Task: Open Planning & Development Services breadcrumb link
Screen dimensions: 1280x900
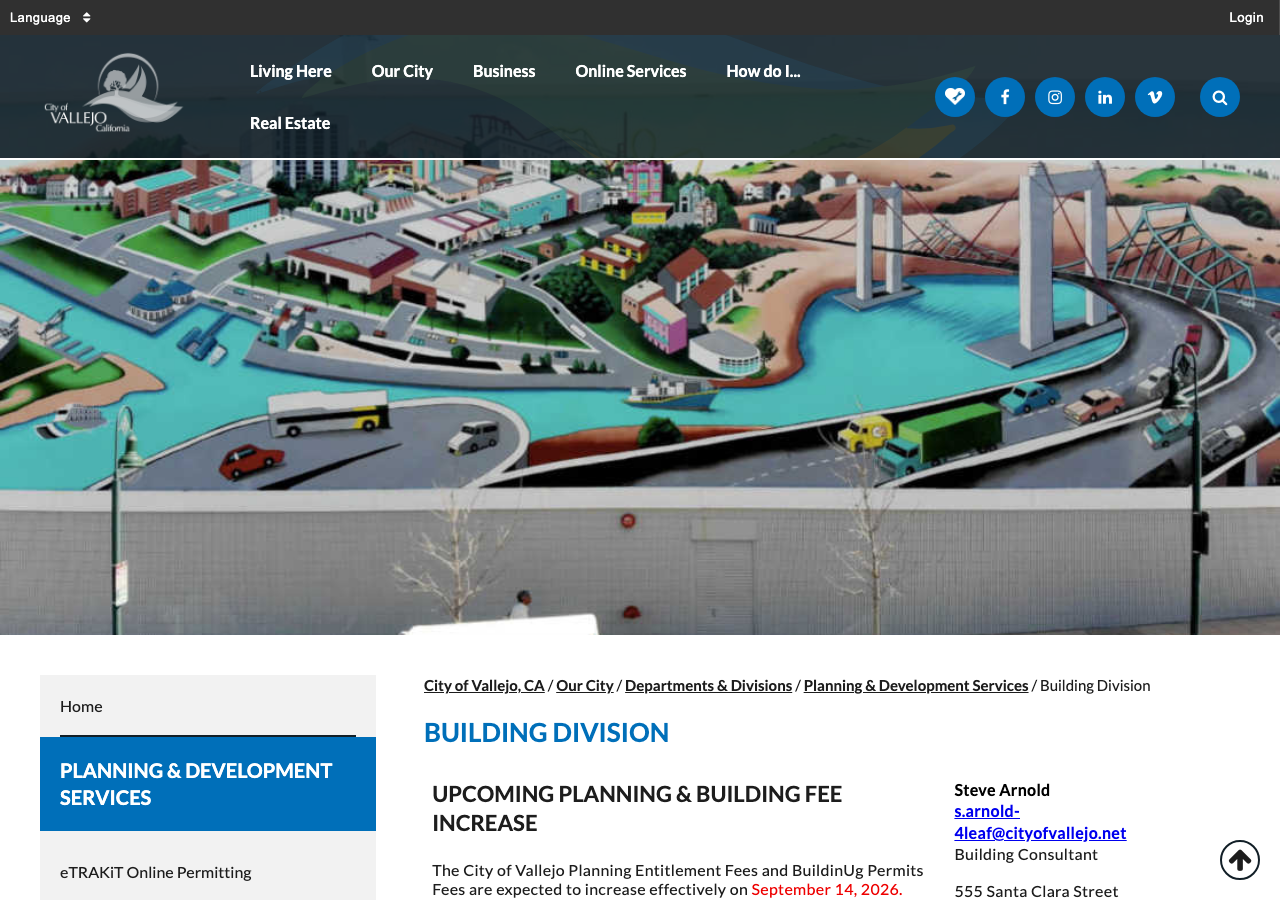Action: pyautogui.click(x=916, y=685)
